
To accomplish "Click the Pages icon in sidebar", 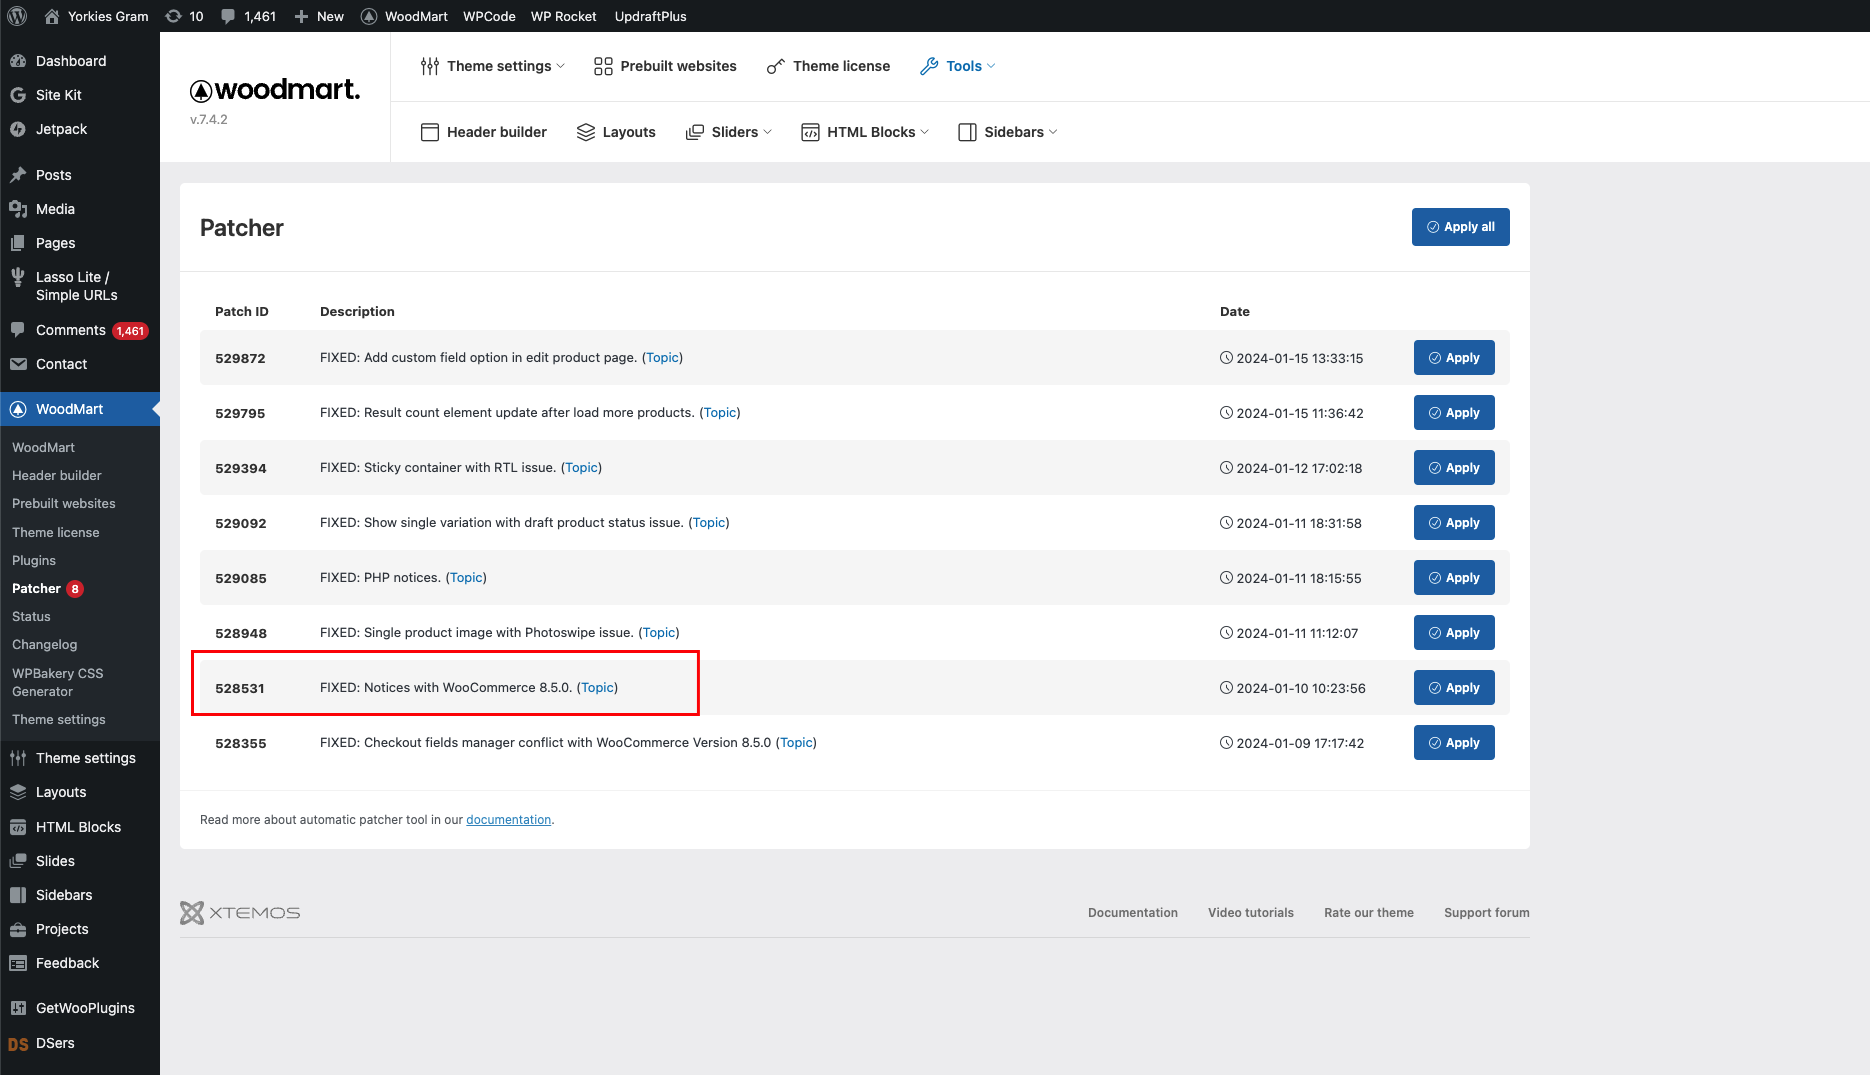I will (x=18, y=243).
